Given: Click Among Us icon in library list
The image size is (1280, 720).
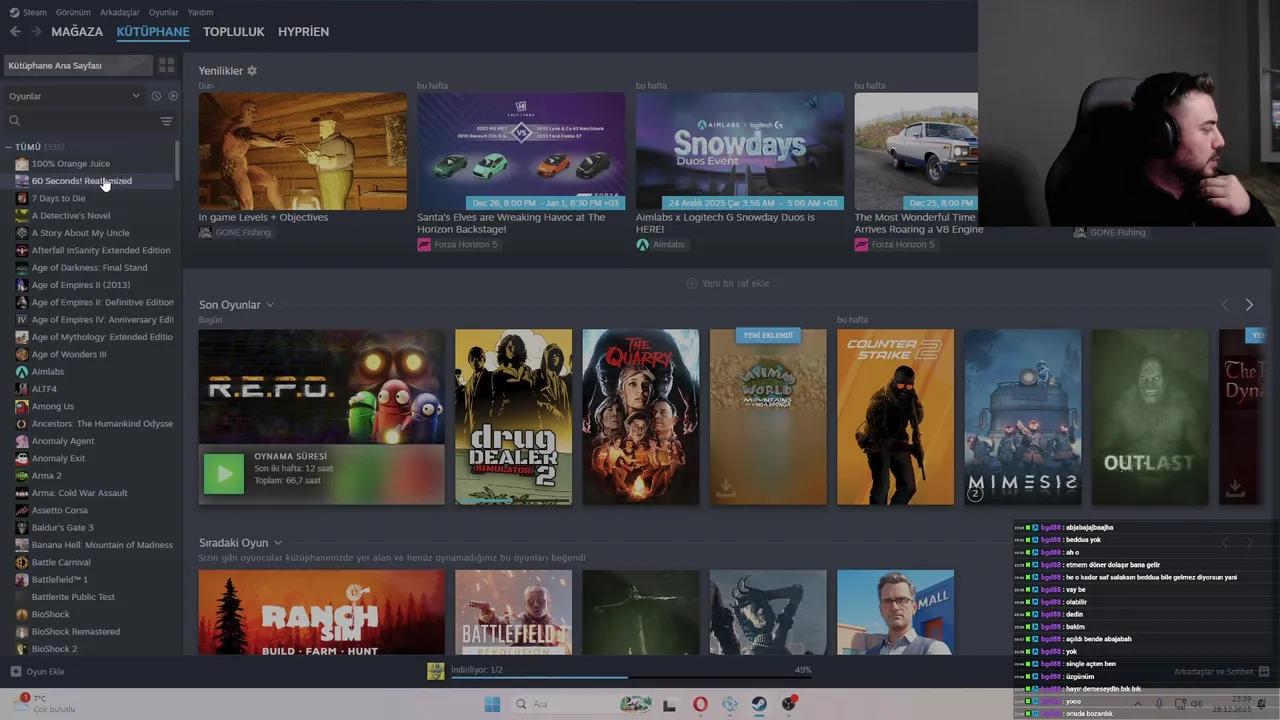Looking at the screenshot, I should pyautogui.click(x=21, y=406).
